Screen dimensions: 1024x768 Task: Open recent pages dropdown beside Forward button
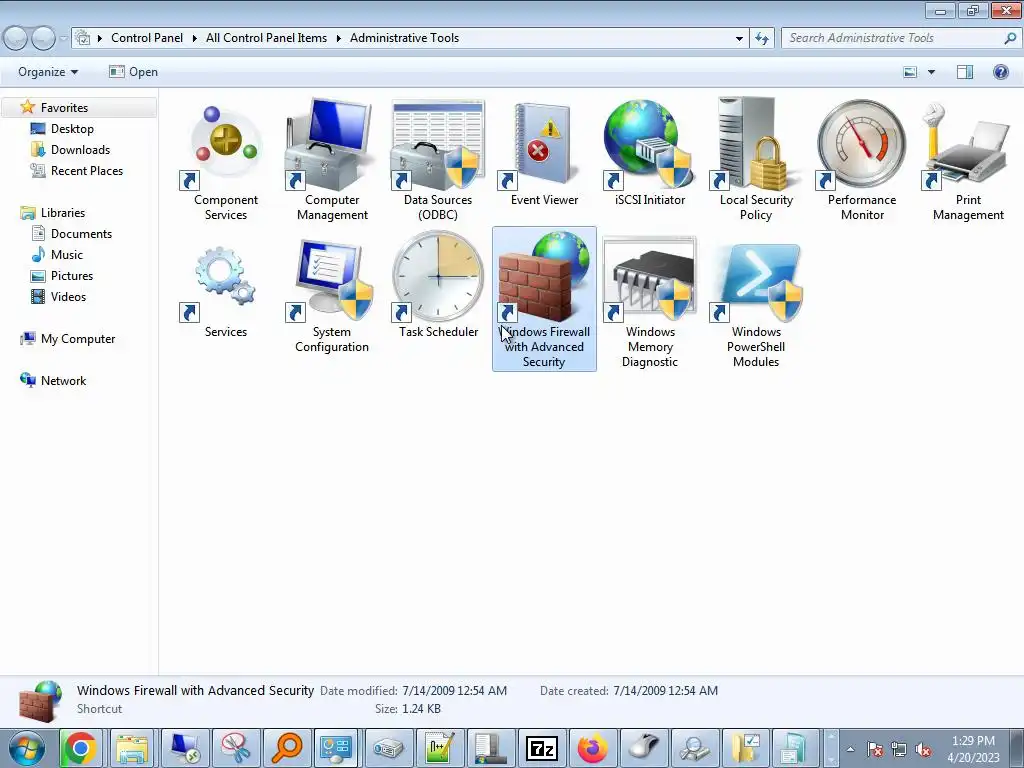[63, 39]
